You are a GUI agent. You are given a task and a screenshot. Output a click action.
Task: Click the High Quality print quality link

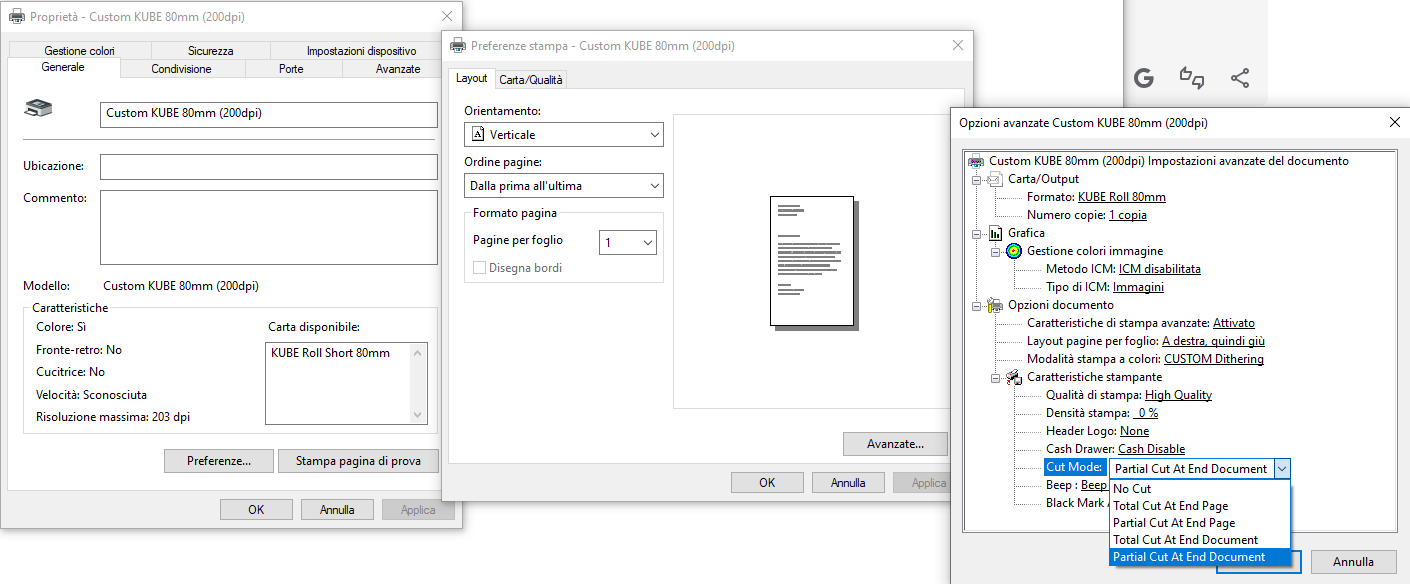[x=1178, y=395]
